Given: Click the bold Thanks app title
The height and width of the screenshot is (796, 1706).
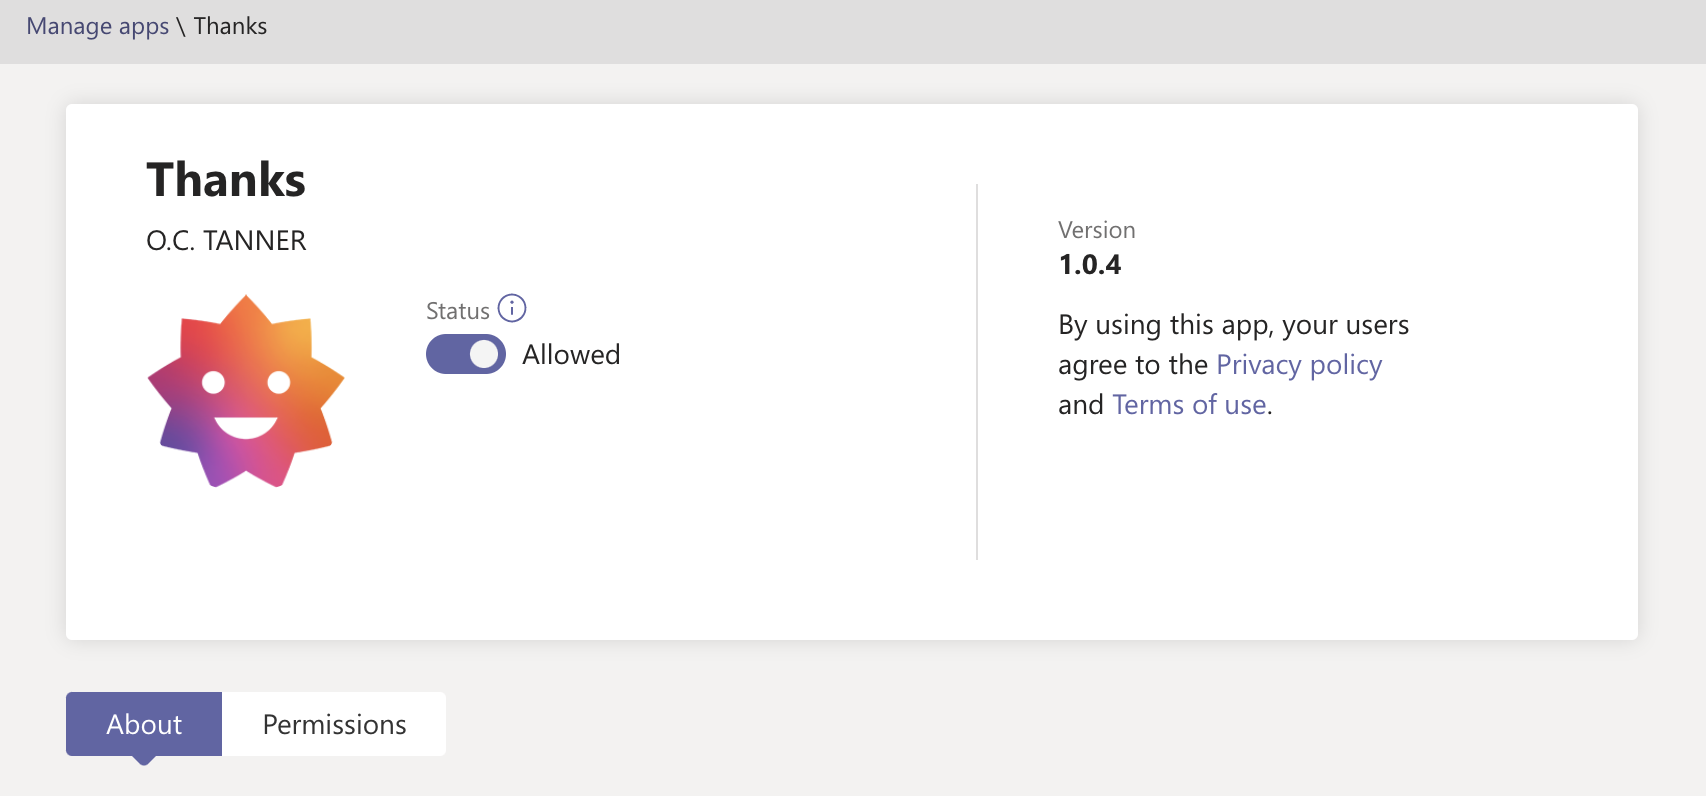Looking at the screenshot, I should click(x=226, y=180).
